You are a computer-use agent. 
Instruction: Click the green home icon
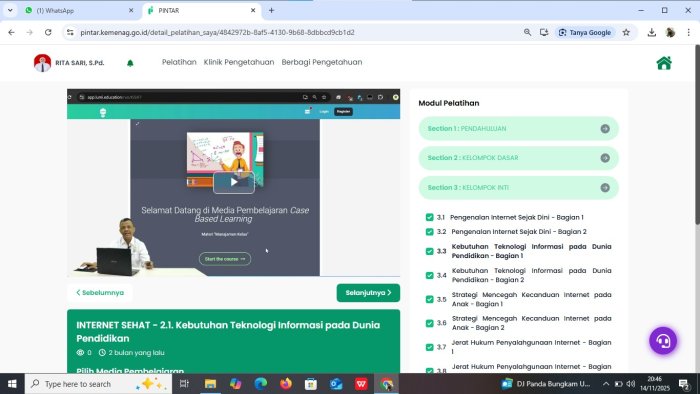664,63
